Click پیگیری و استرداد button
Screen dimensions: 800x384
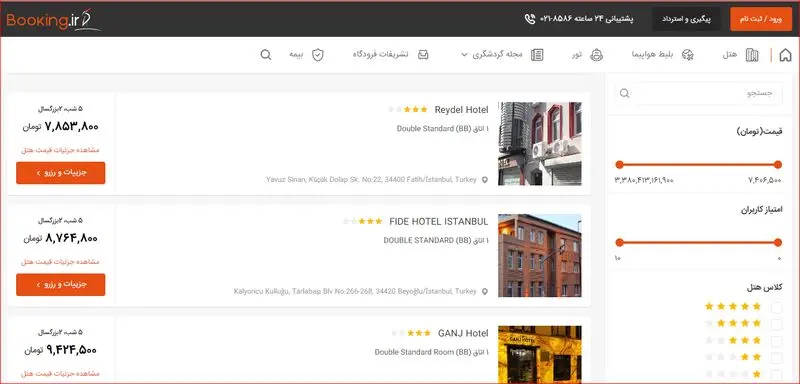point(686,19)
